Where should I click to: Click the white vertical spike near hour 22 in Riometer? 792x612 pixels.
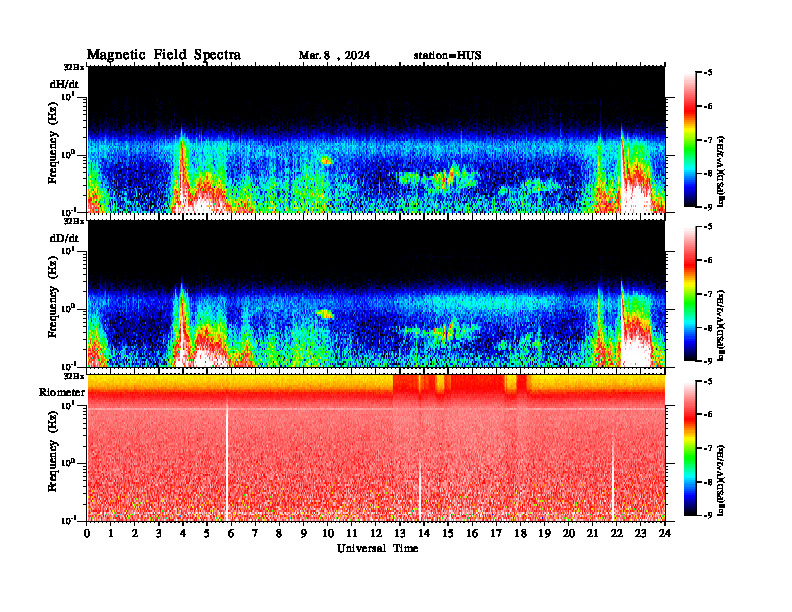[613, 481]
